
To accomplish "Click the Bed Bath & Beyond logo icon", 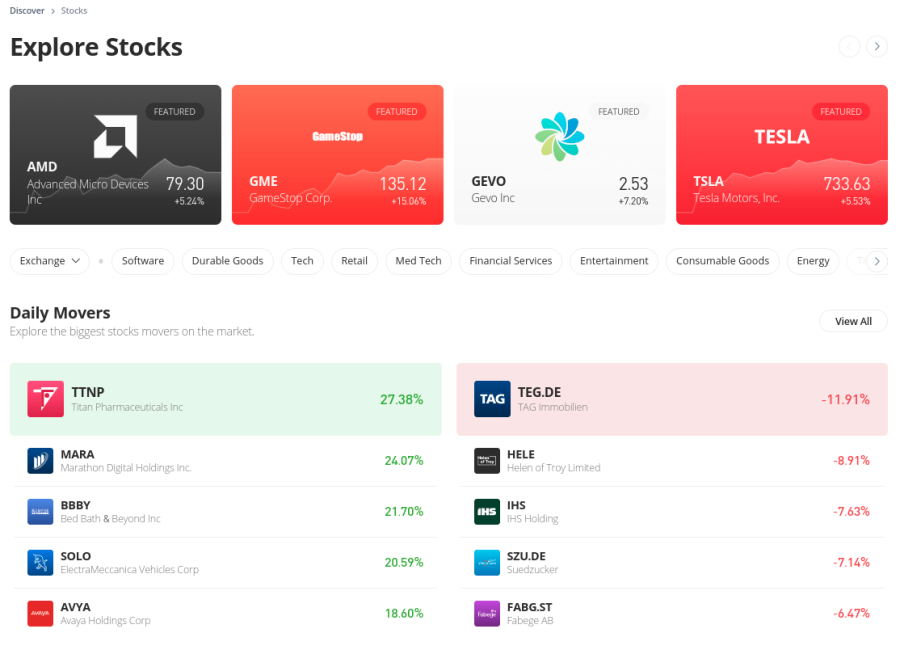I will (x=40, y=512).
